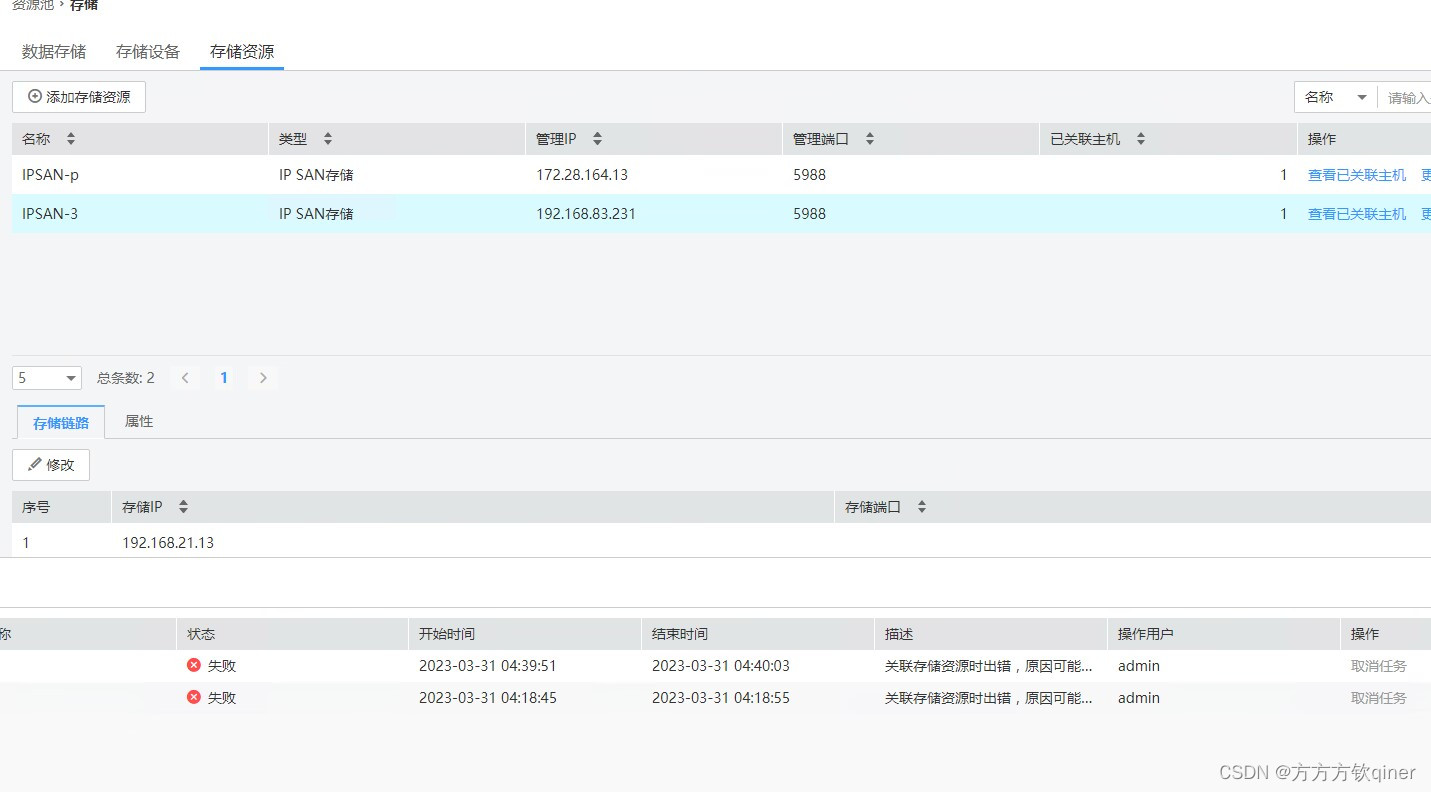Open the 属性 sub-tab
The width and height of the screenshot is (1431, 792).
click(139, 421)
